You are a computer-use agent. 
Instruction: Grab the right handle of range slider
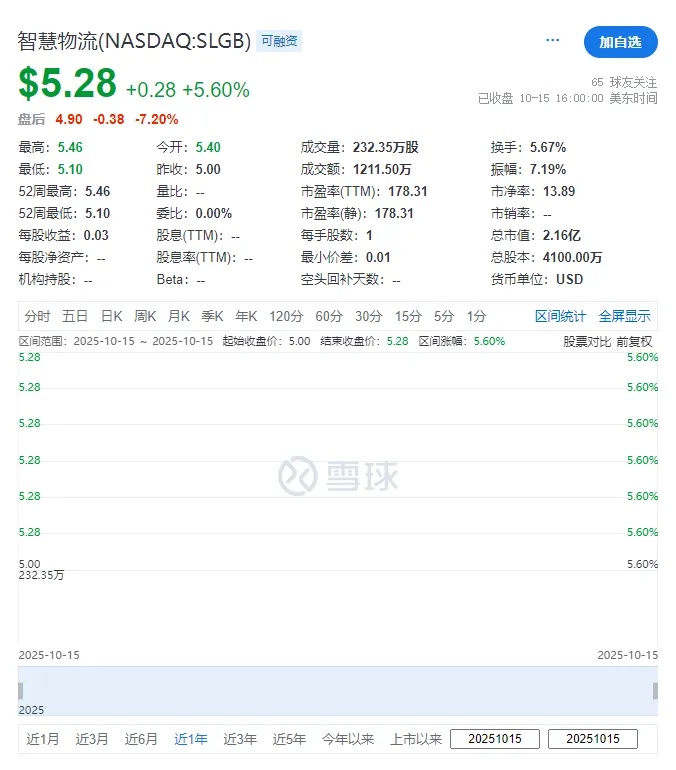(x=655, y=691)
